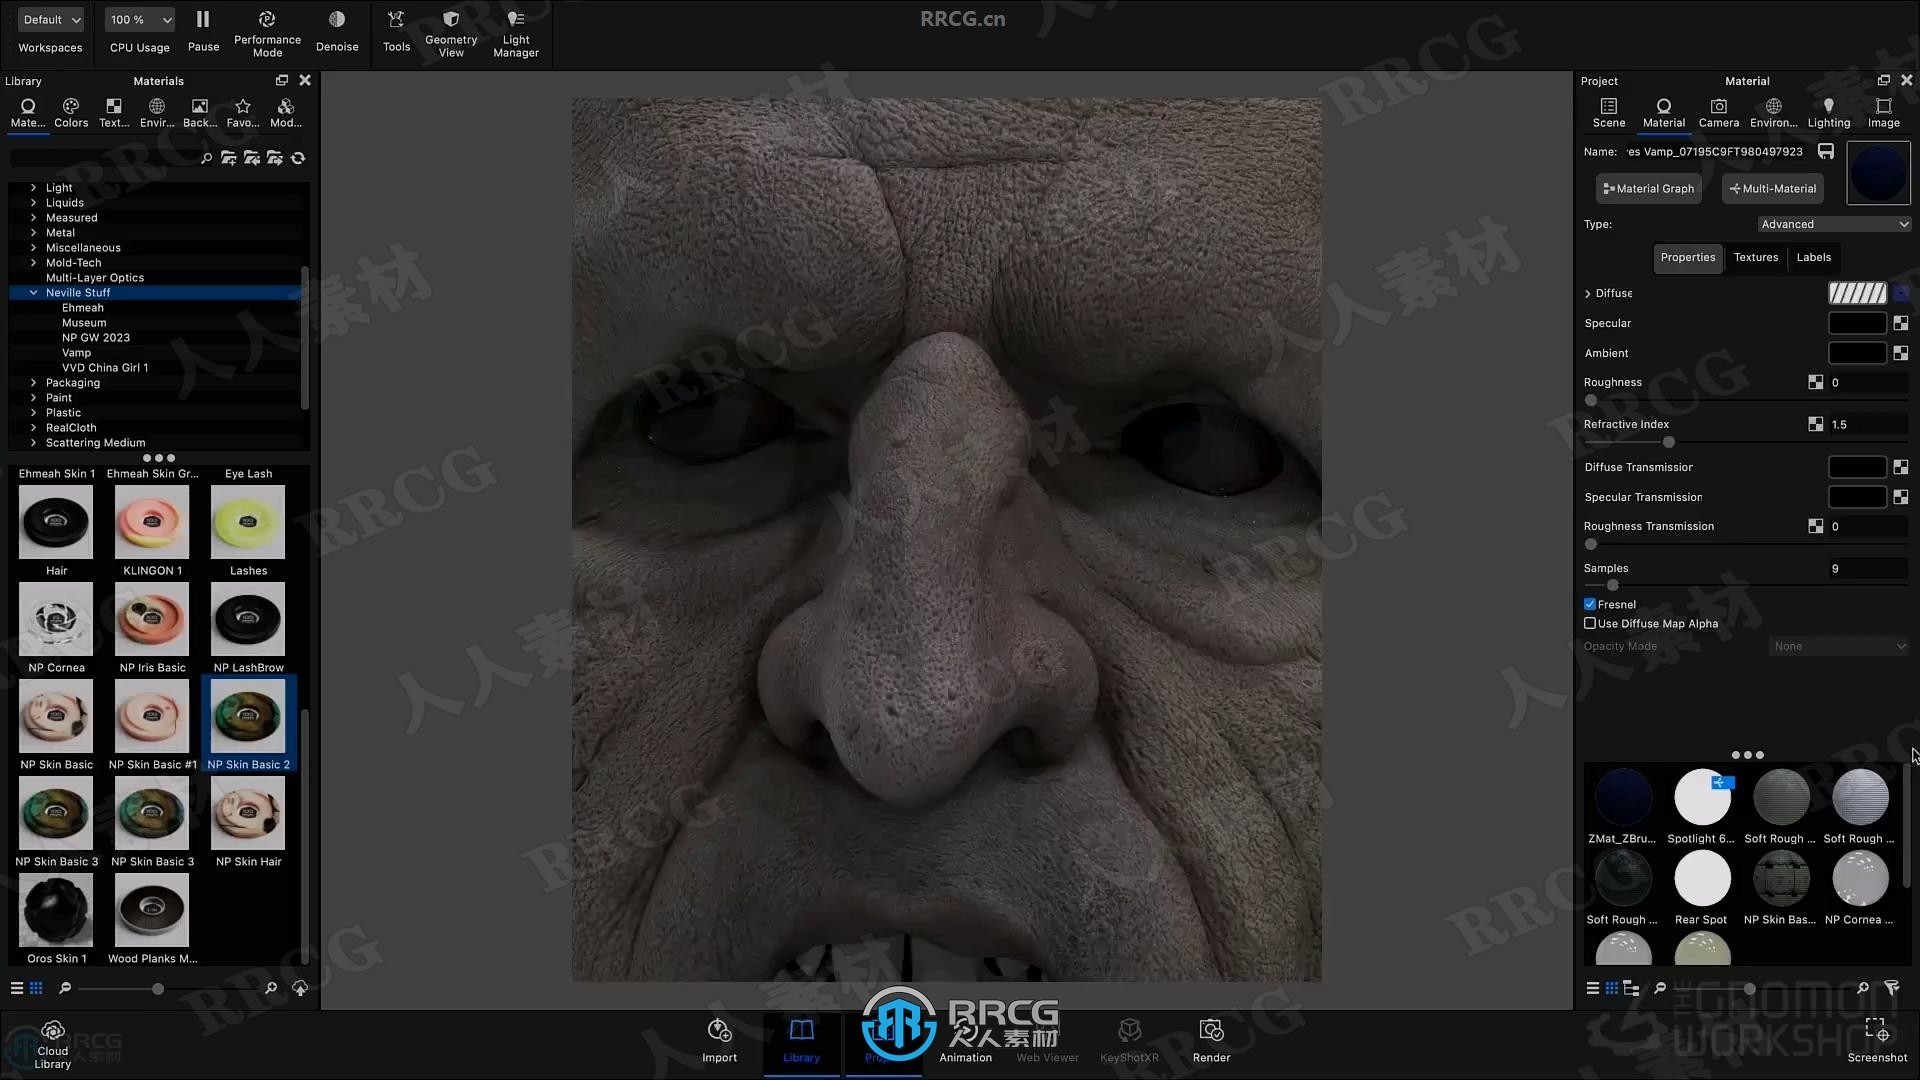Click the Material Graph button
This screenshot has height=1080, width=1920.
click(x=1648, y=188)
